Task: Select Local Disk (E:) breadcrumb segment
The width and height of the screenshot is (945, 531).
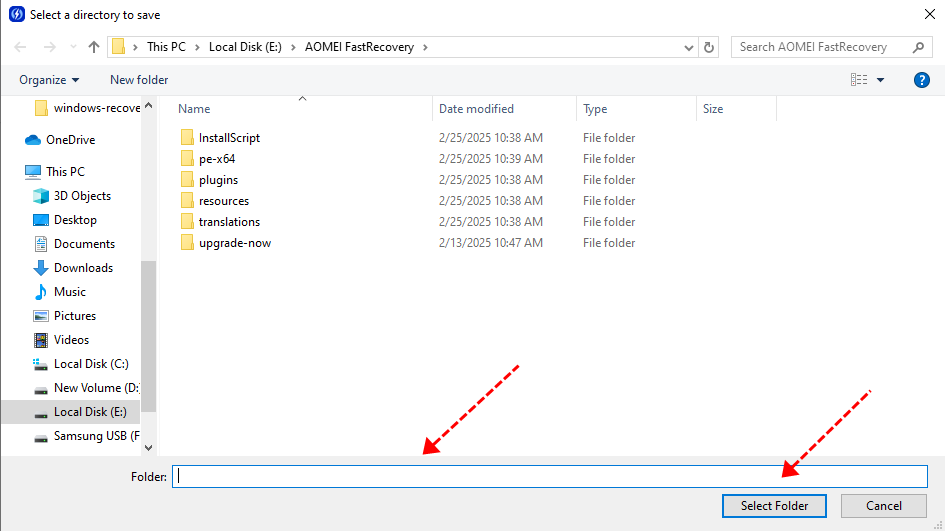Action: tap(245, 47)
